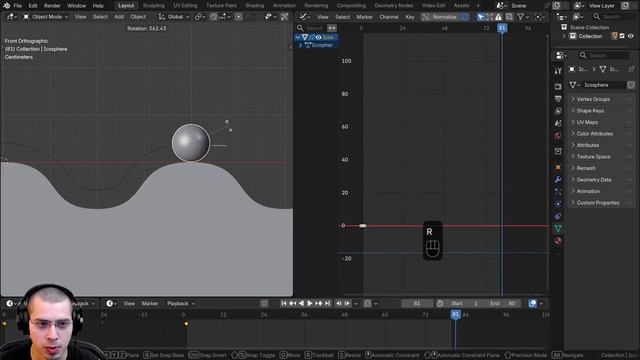Image resolution: width=640 pixels, height=360 pixels.
Task: Open the Material properties tab icon
Action: tap(558, 241)
